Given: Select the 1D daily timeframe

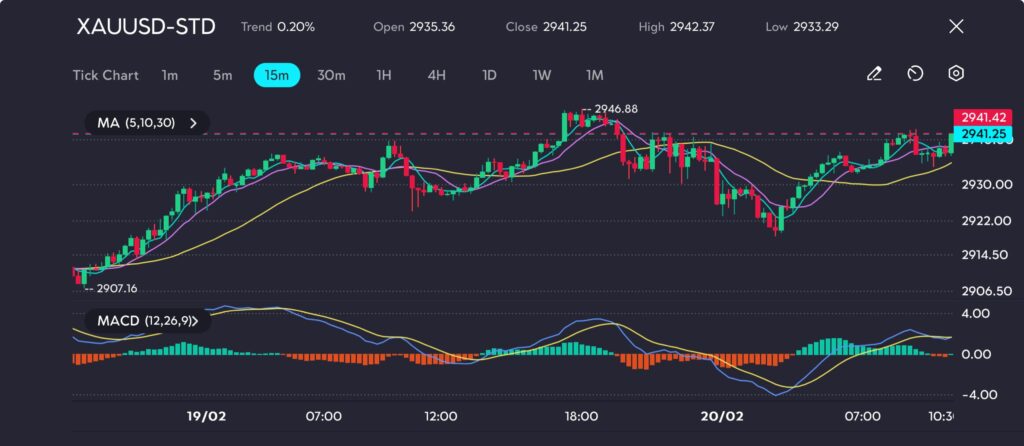Looking at the screenshot, I should pyautogui.click(x=489, y=75).
